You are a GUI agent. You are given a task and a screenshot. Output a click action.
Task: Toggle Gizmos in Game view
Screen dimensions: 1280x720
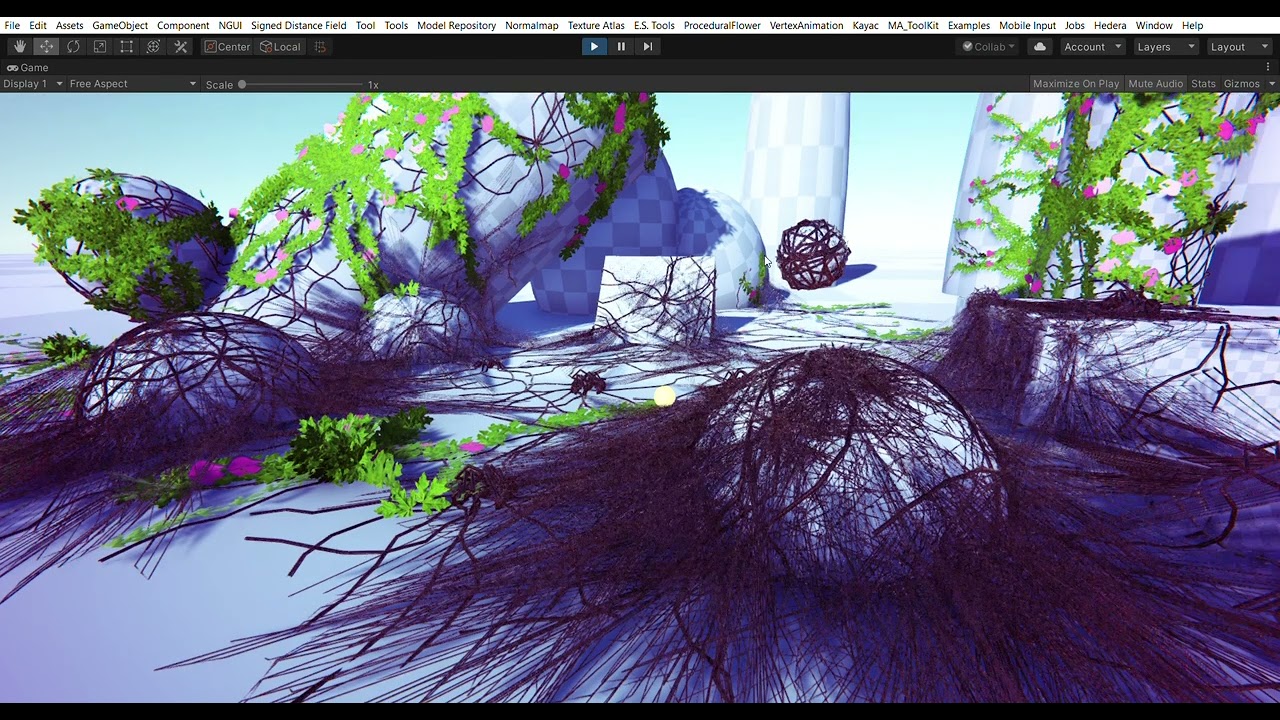point(1242,84)
